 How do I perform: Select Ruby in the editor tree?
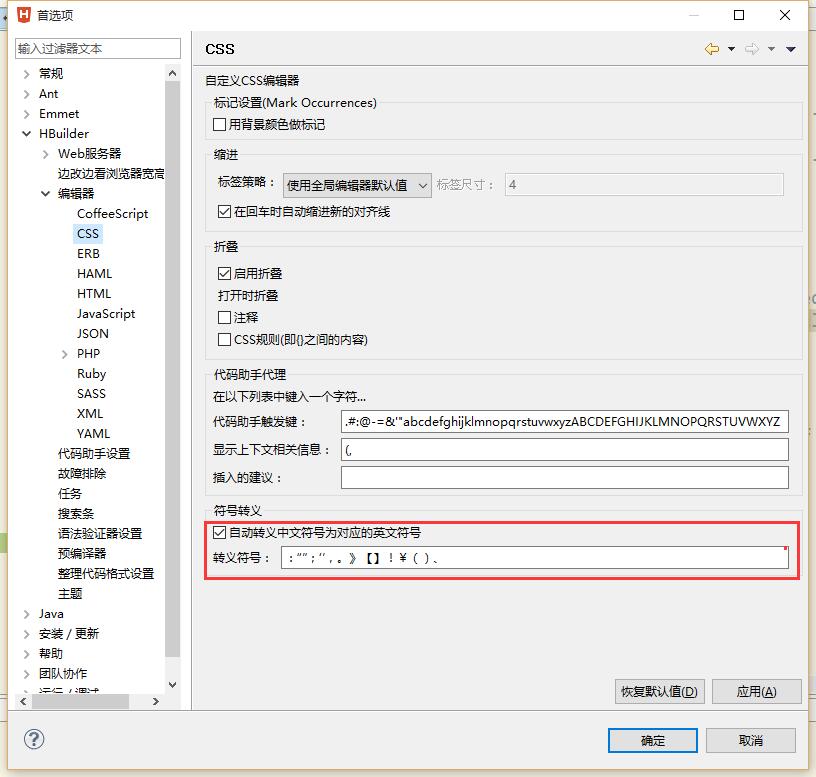click(92, 374)
